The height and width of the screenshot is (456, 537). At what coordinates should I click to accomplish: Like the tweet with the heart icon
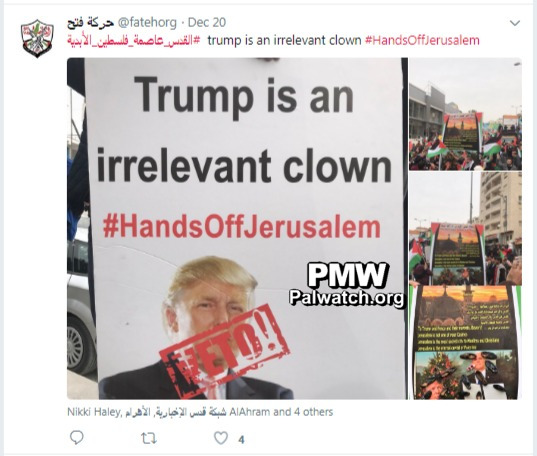pos(221,438)
